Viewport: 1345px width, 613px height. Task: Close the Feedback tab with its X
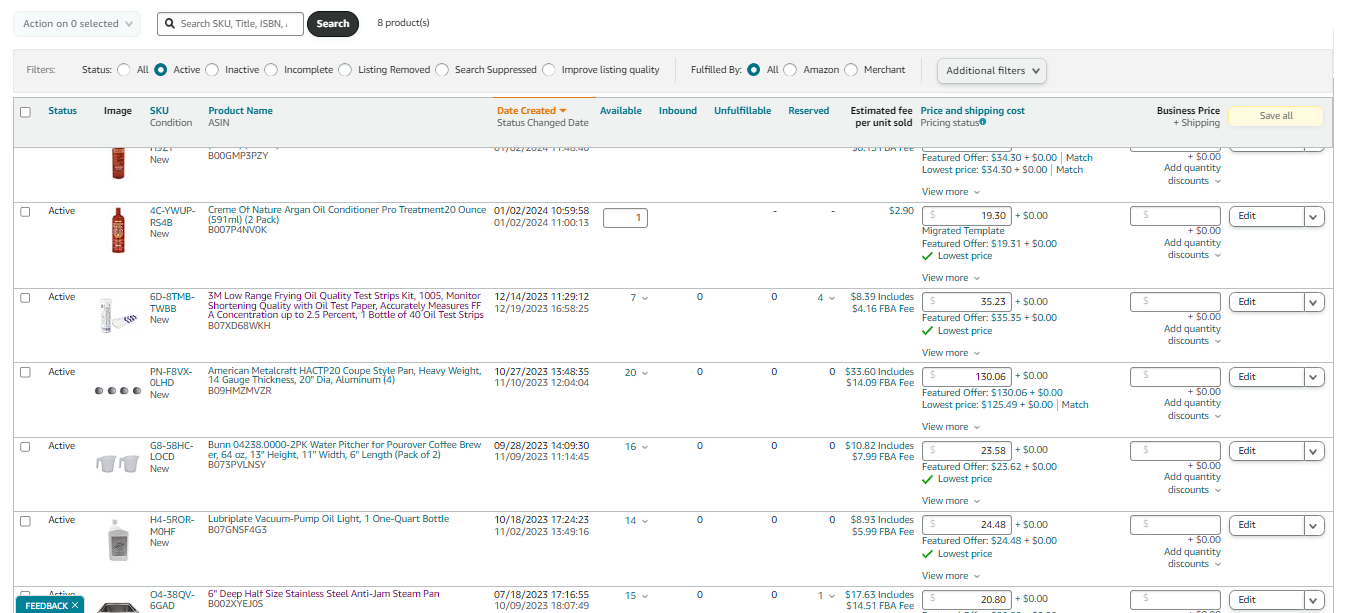point(75,605)
